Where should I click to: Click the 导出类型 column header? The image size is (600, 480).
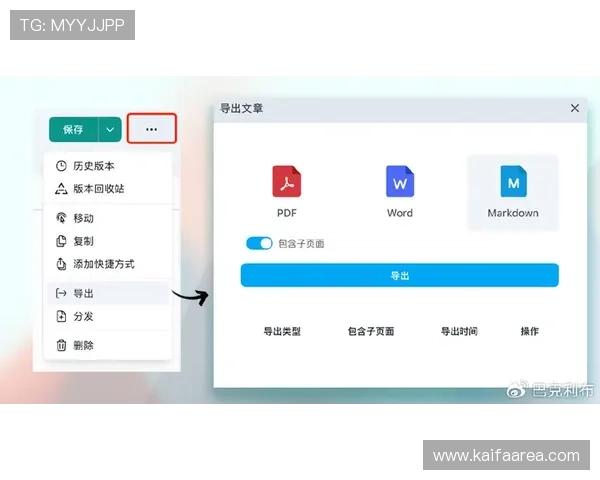[x=282, y=331]
